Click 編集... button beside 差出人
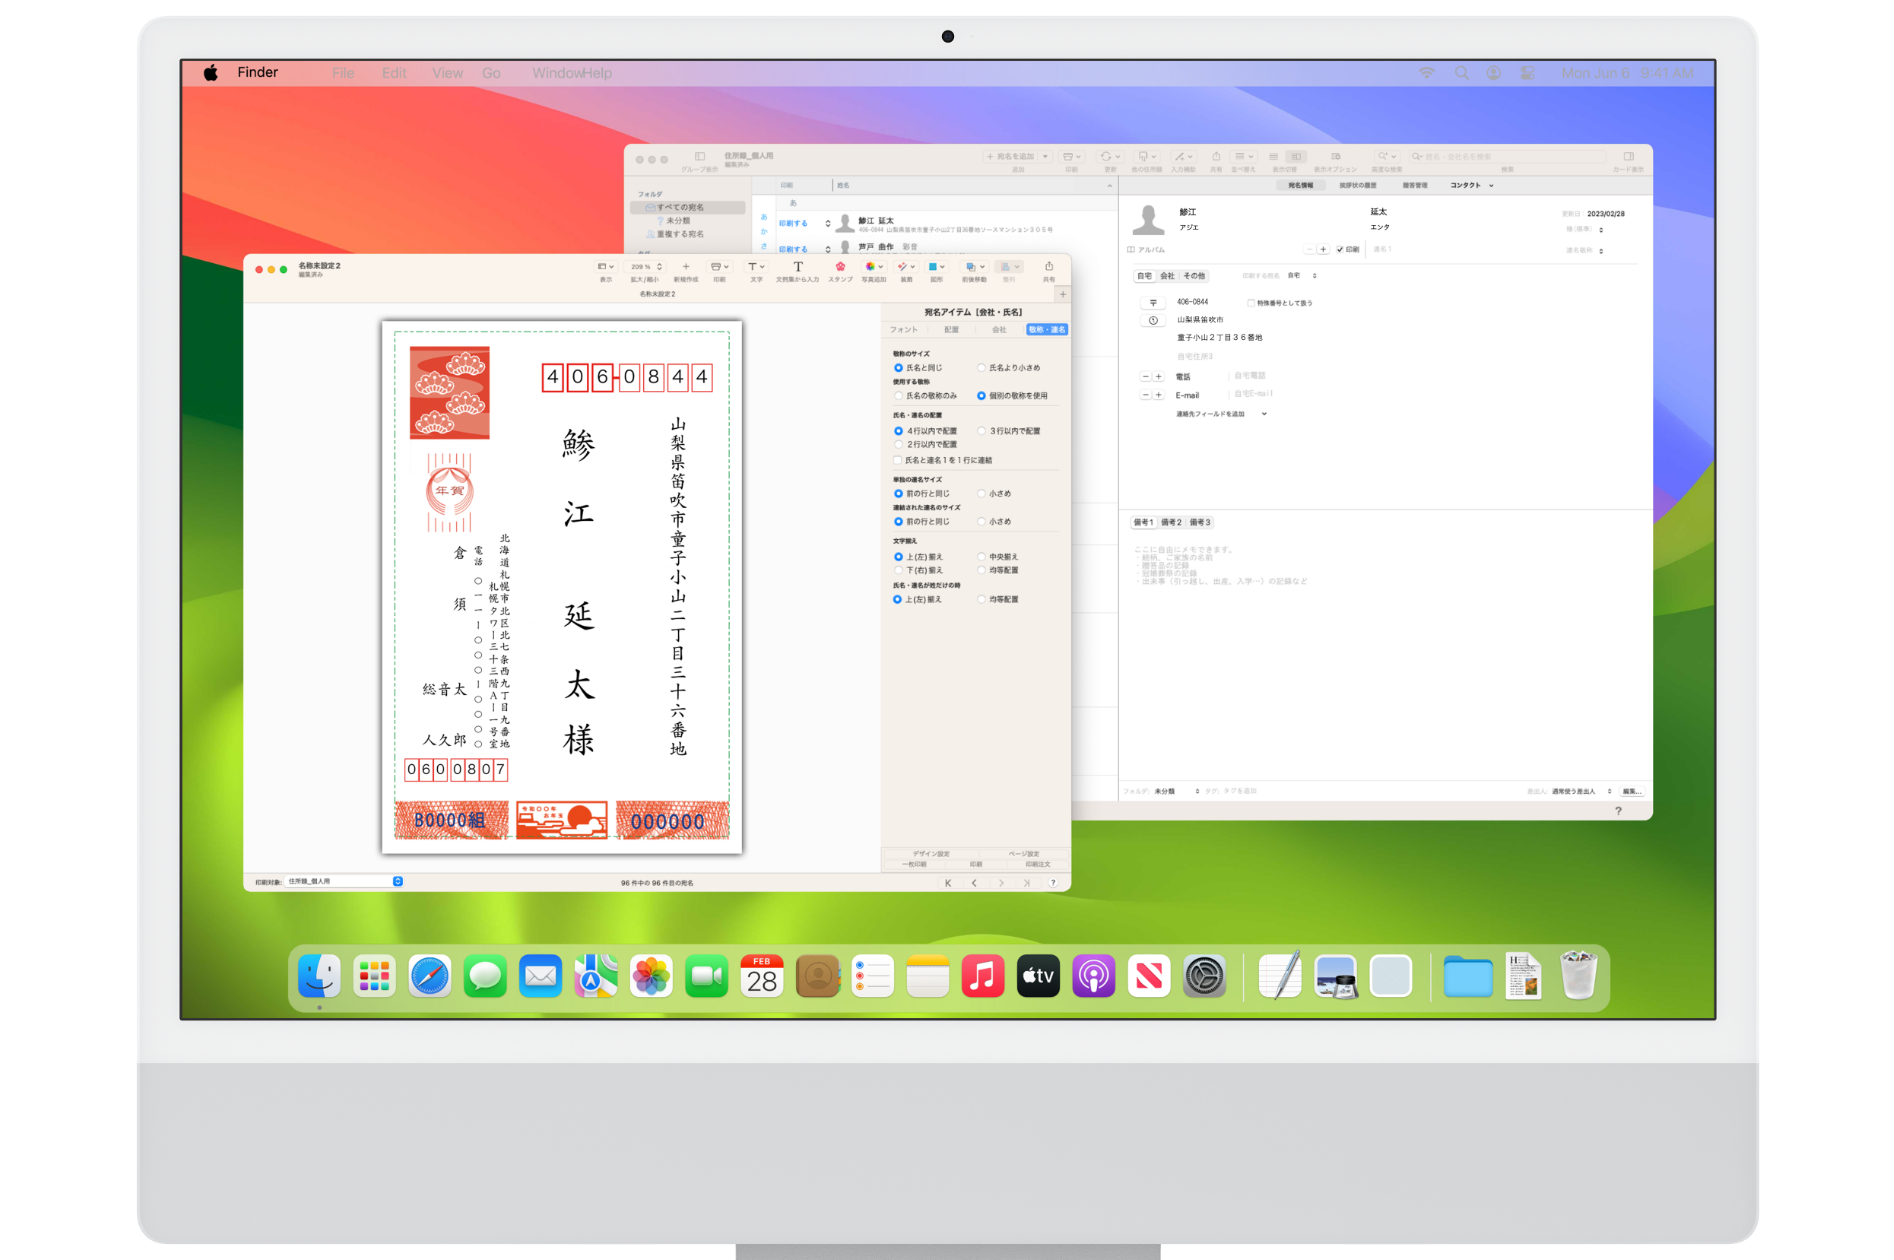 point(1631,792)
